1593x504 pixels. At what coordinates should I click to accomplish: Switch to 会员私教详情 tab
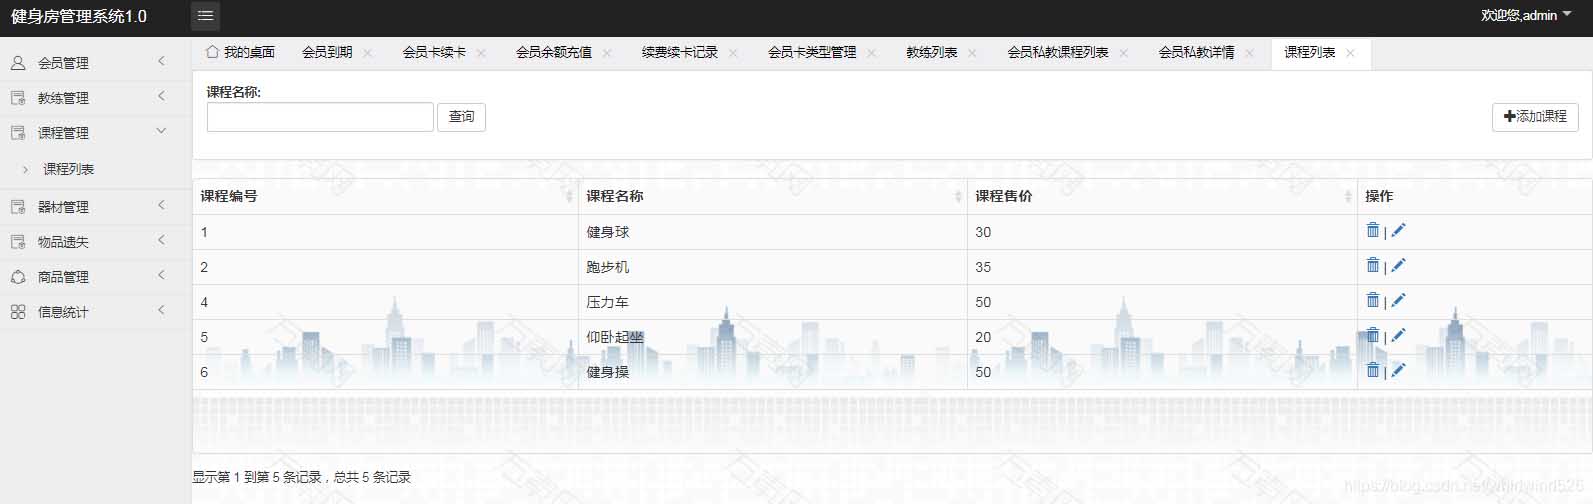pos(1197,52)
